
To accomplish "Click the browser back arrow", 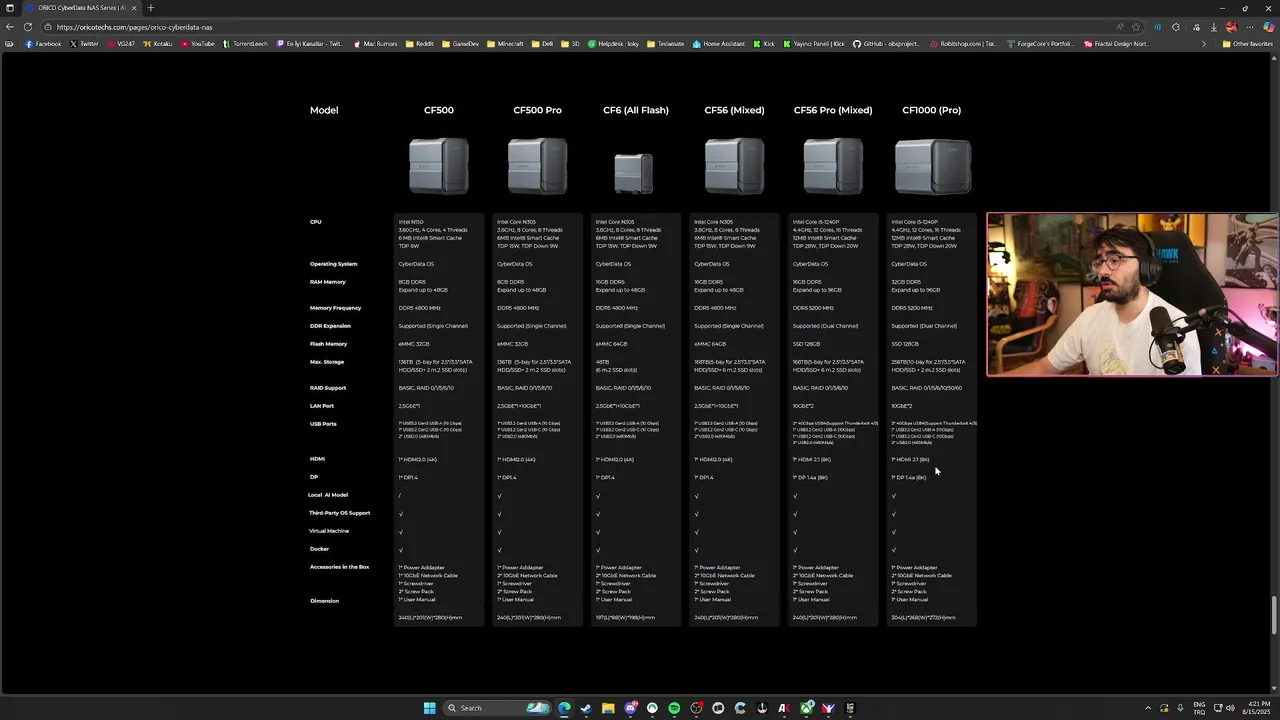I will (x=10, y=27).
